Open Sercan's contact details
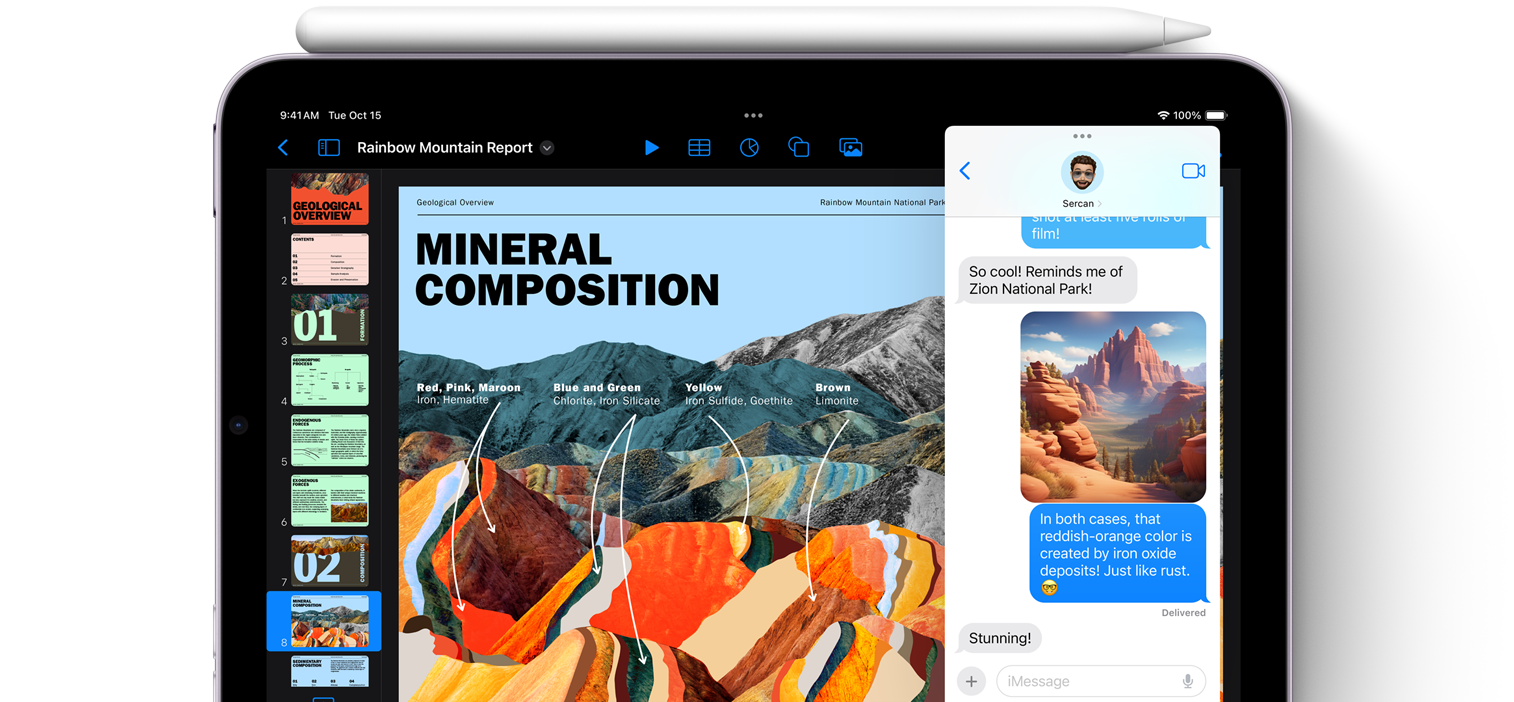The height and width of the screenshot is (702, 1514). [1081, 180]
